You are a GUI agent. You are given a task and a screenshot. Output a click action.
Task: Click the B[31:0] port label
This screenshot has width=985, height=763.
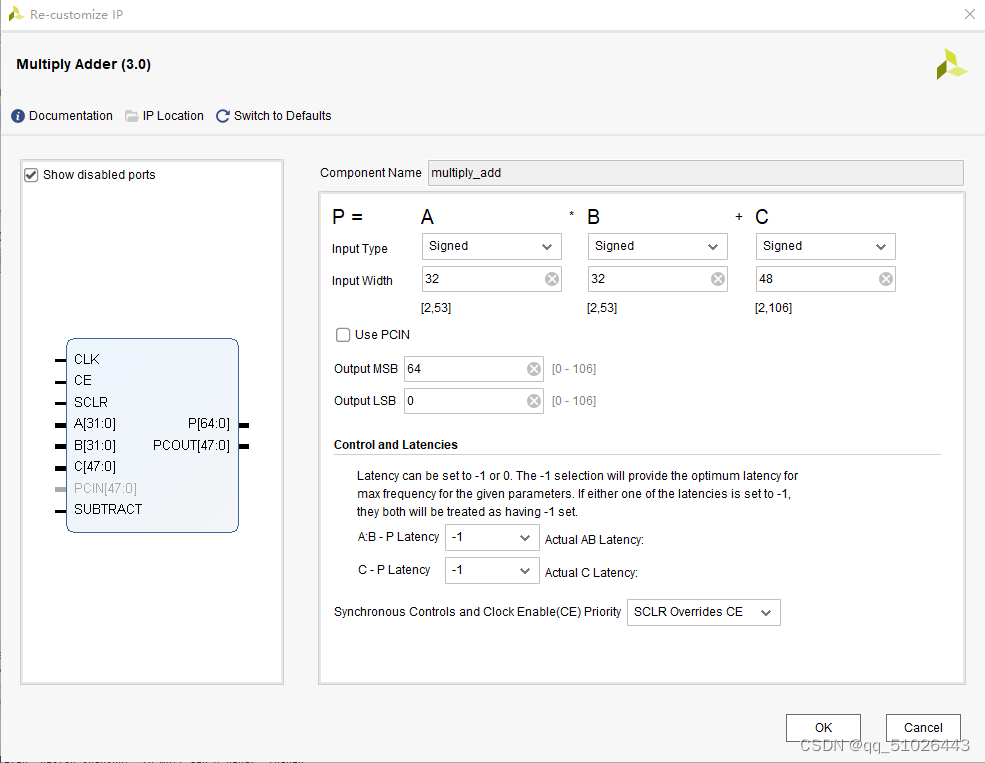tap(95, 445)
